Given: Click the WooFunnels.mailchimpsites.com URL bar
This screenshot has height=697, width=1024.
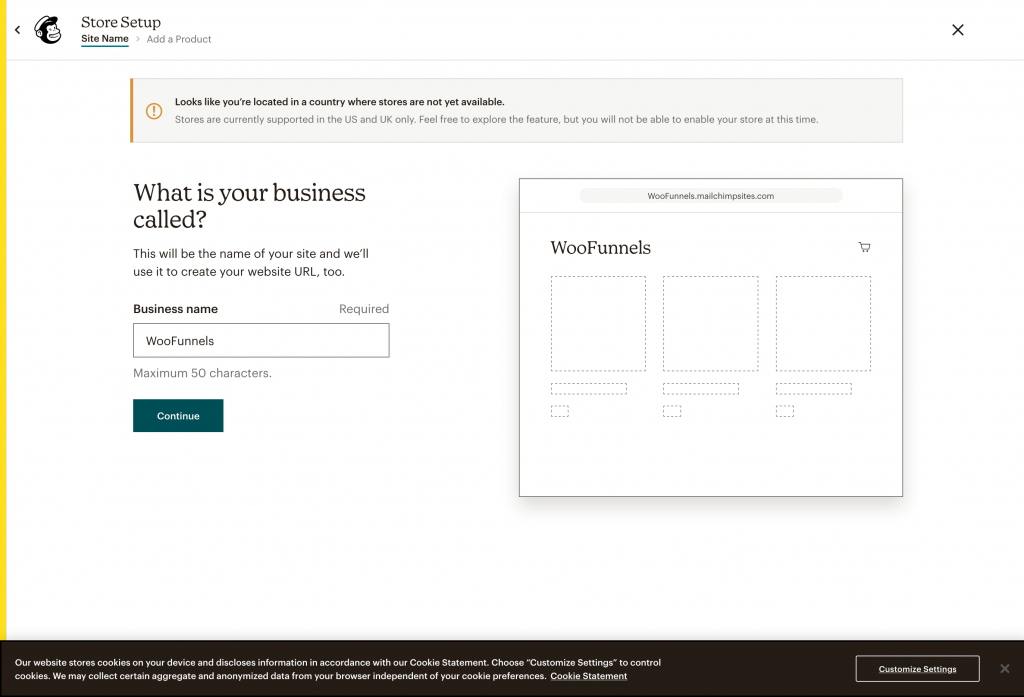Looking at the screenshot, I should [711, 196].
